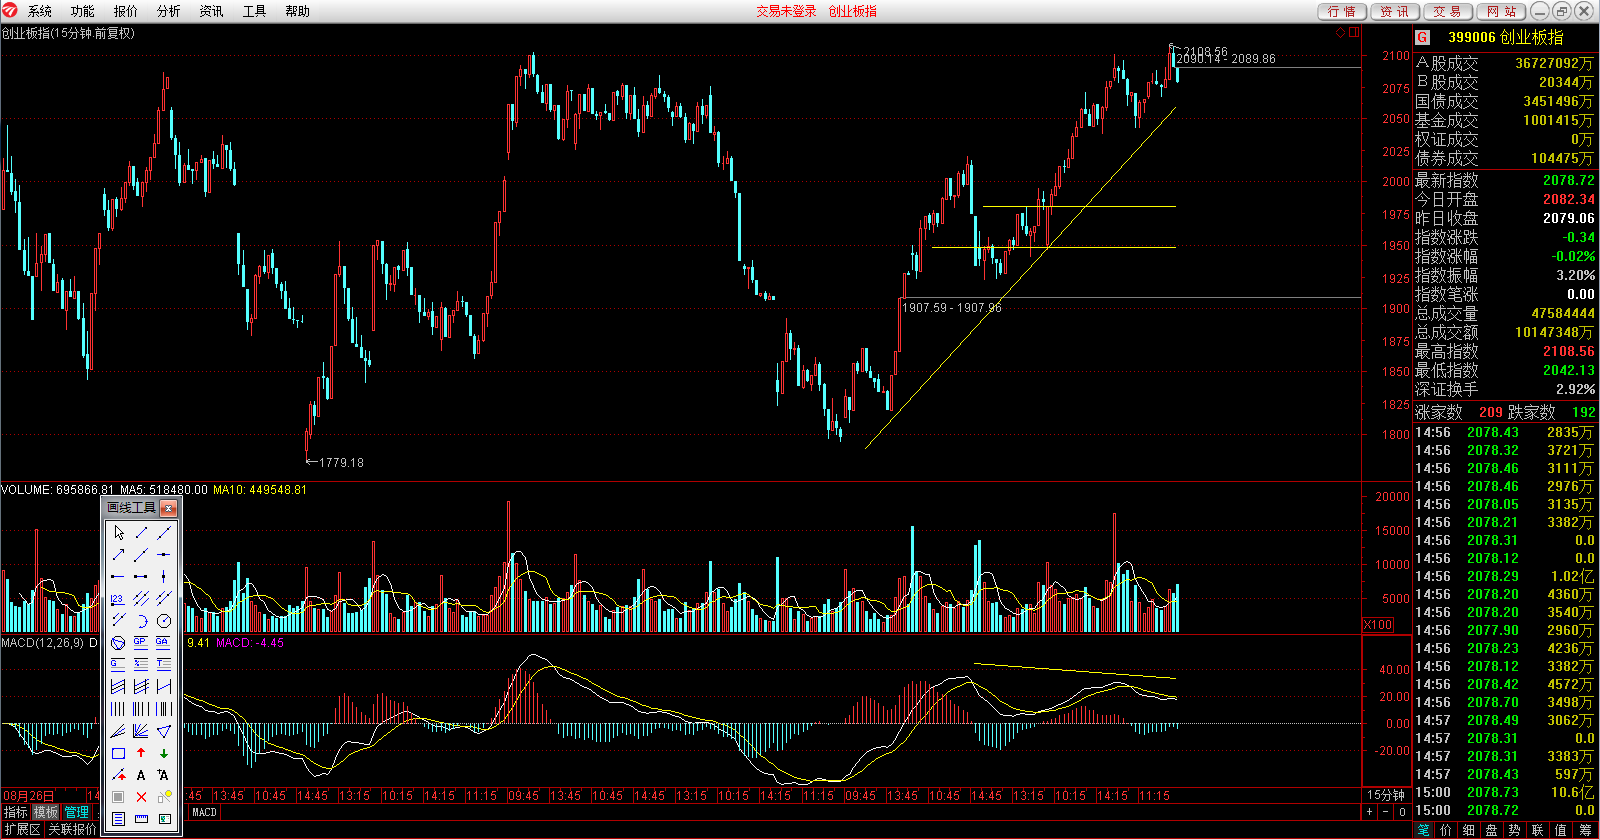Select the pointer arrow in drawing tools
Image resolution: width=1600 pixels, height=840 pixels.
[118, 532]
